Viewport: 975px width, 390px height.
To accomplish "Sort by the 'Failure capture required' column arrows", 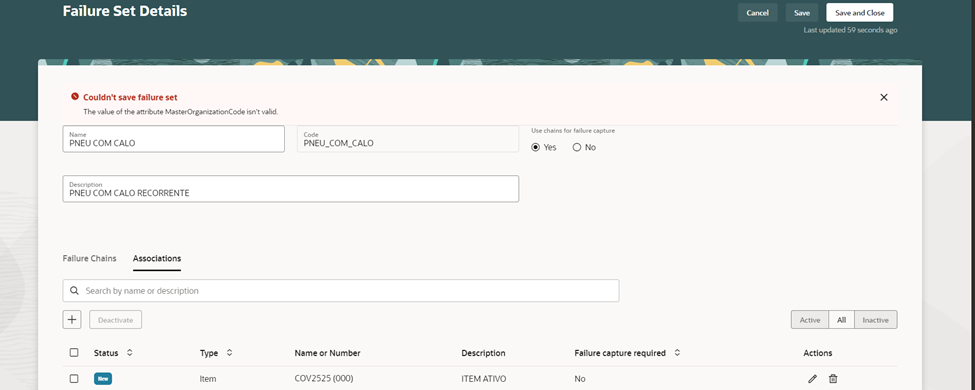I will (677, 353).
